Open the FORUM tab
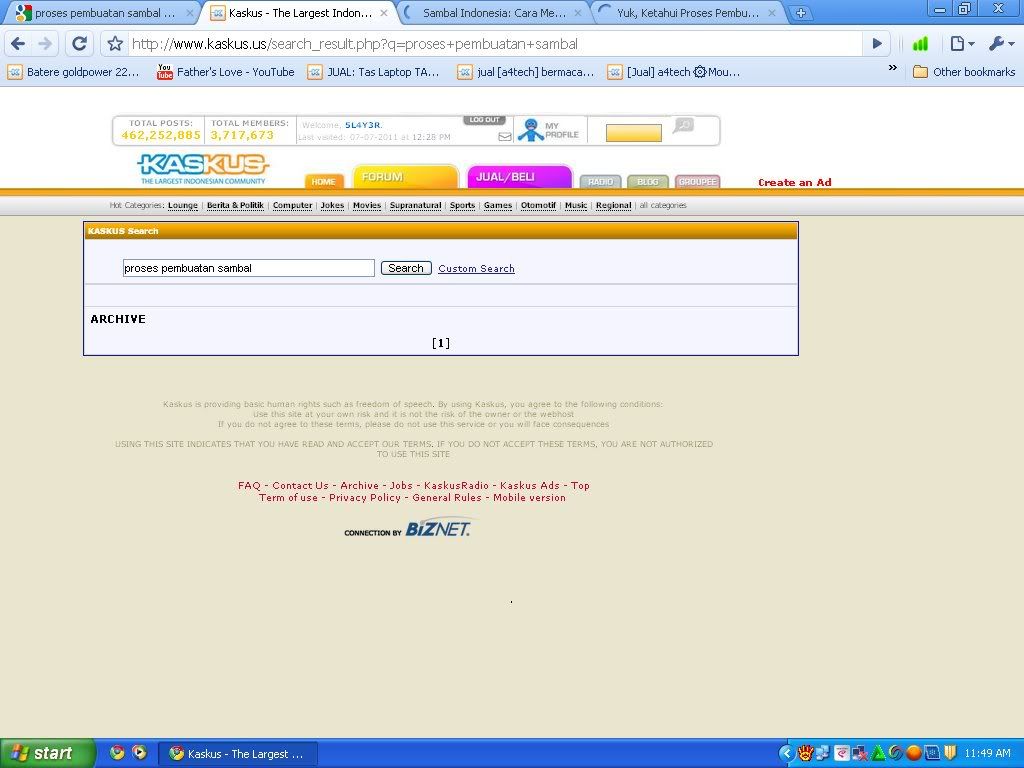 [406, 177]
